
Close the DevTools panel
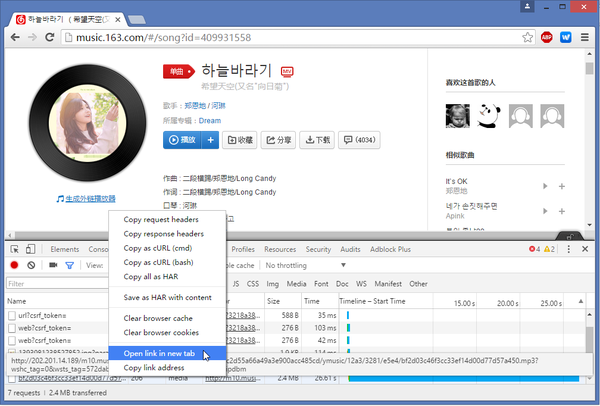click(x=585, y=249)
